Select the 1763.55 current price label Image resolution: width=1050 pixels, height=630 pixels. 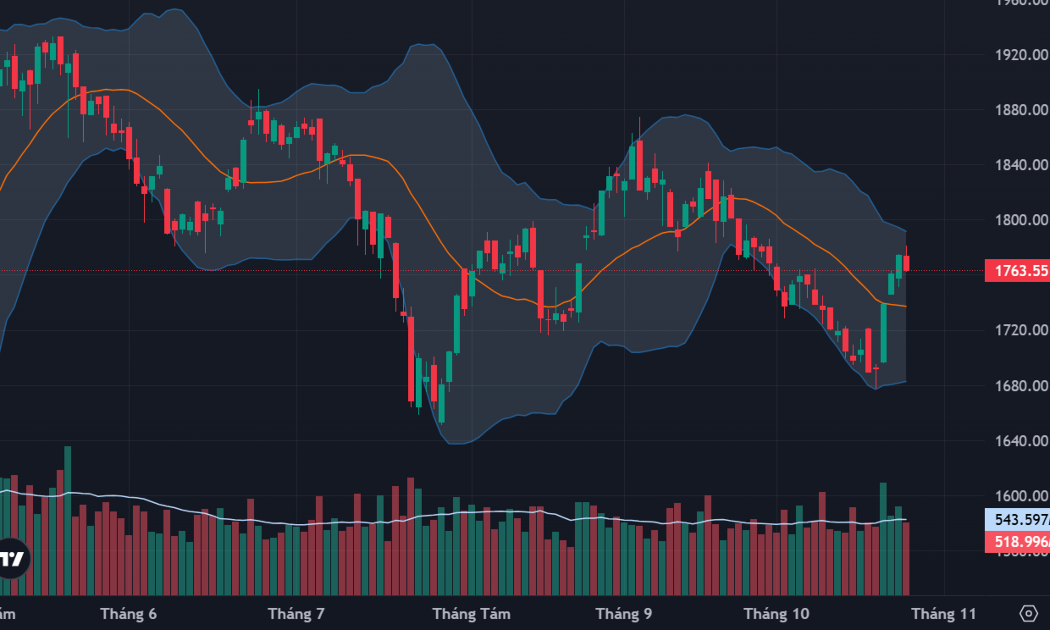[x=1017, y=270]
